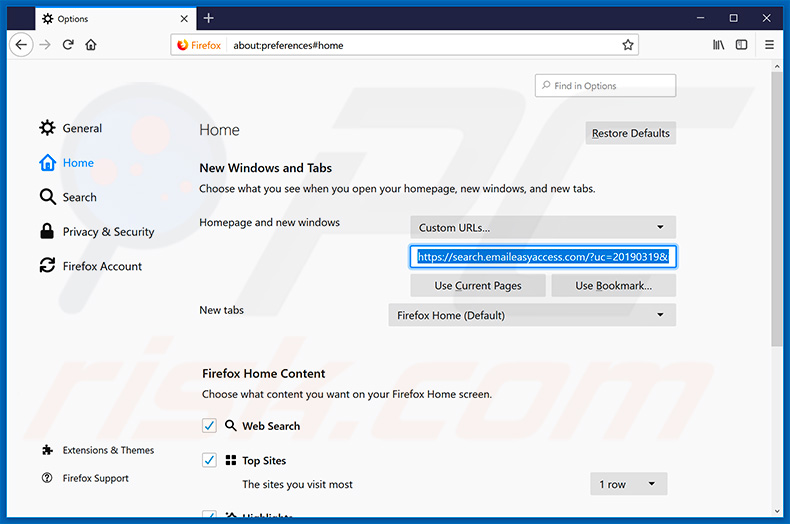Click the 'New tabs' label
Viewport: 790px width, 524px height.
point(221,310)
